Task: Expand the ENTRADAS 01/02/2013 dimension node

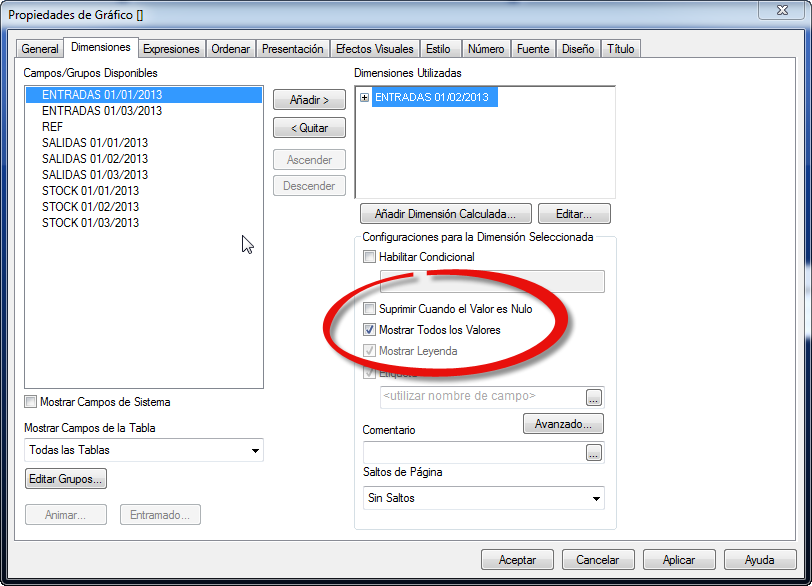Action: 364,98
